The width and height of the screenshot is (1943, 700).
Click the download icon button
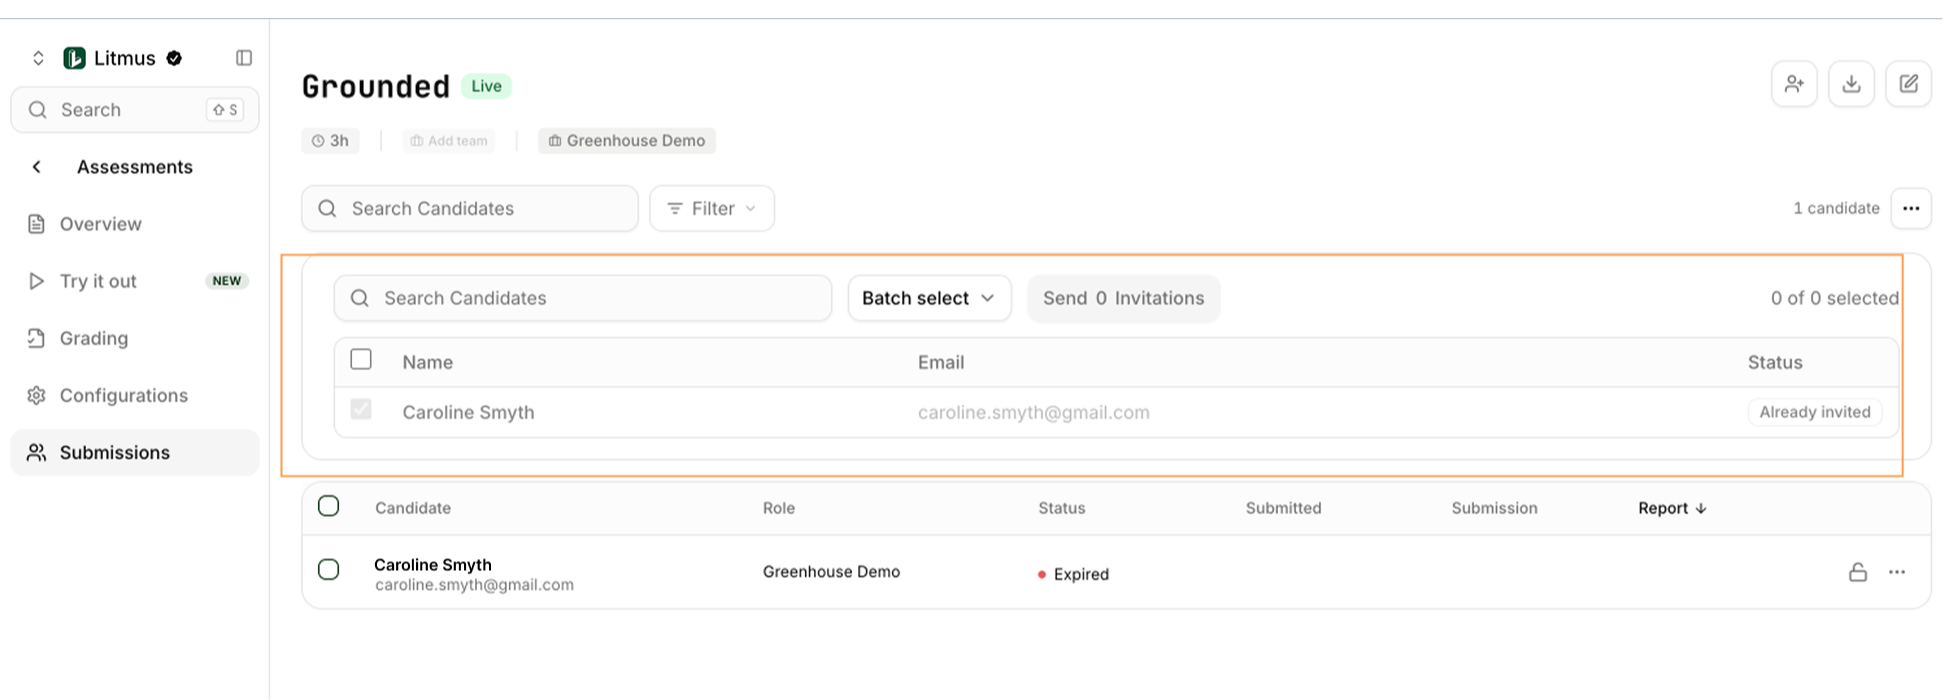coord(1851,84)
